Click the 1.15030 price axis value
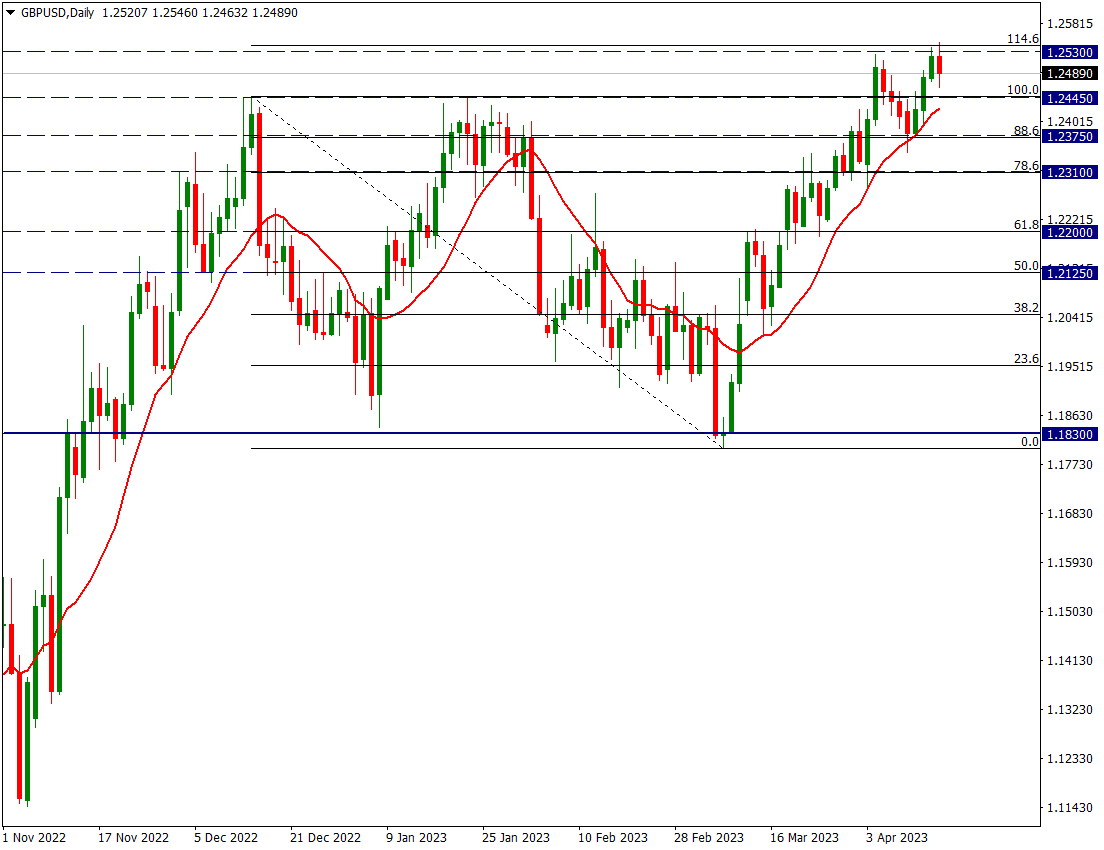Image resolution: width=1104 pixels, height=850 pixels. 1070,611
